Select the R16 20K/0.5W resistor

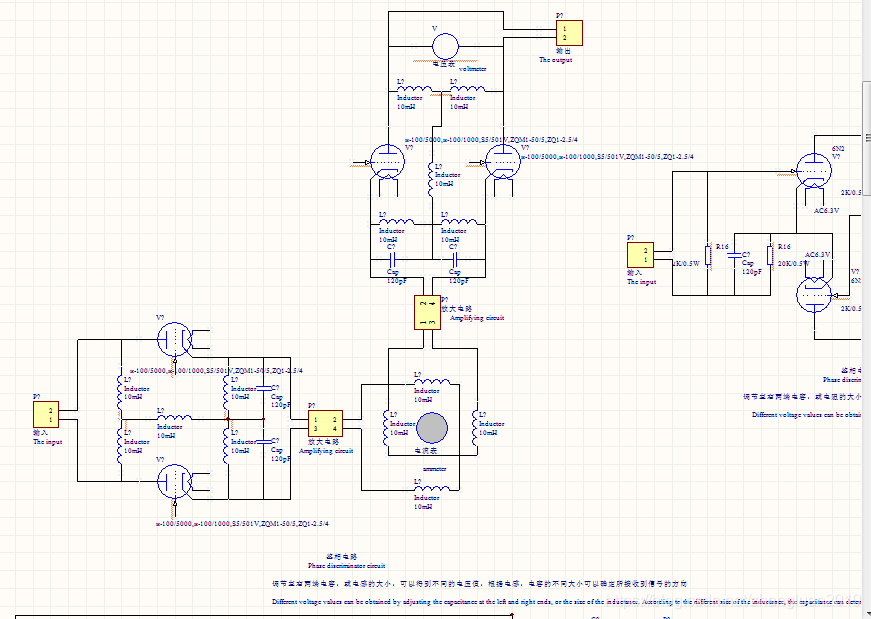[x=770, y=255]
